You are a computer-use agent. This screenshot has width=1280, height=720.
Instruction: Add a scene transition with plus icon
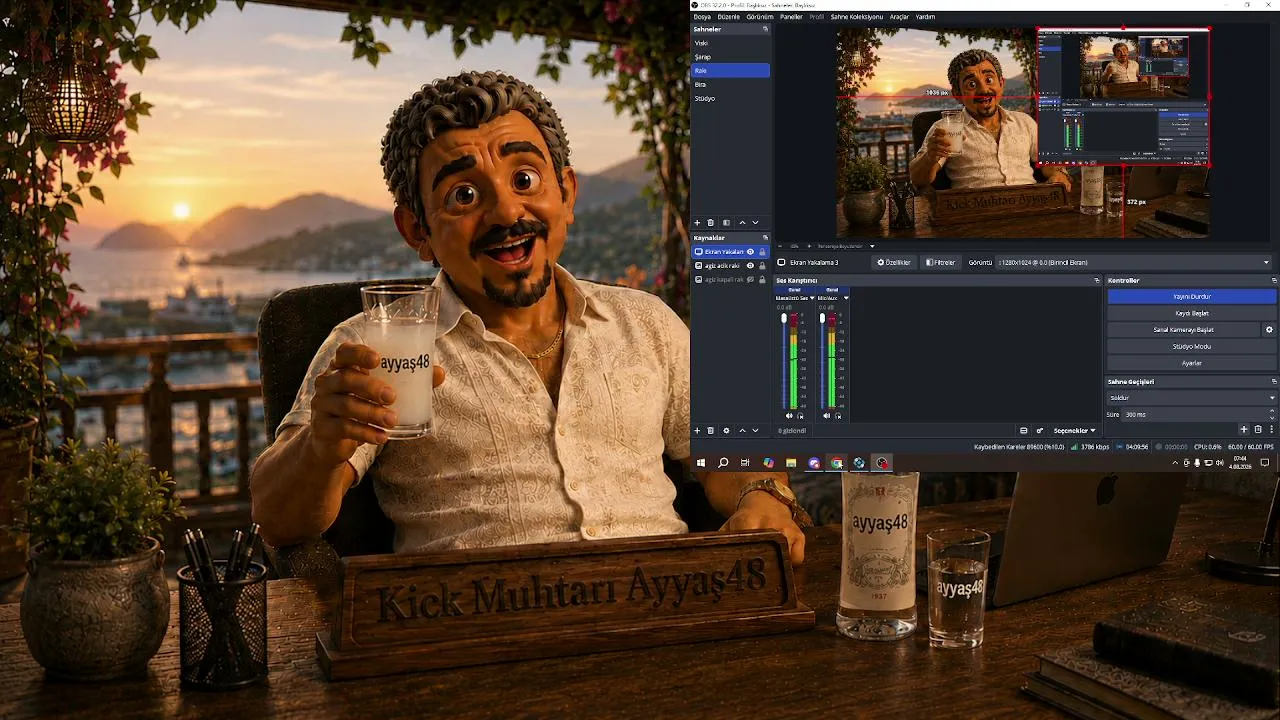coord(1244,430)
